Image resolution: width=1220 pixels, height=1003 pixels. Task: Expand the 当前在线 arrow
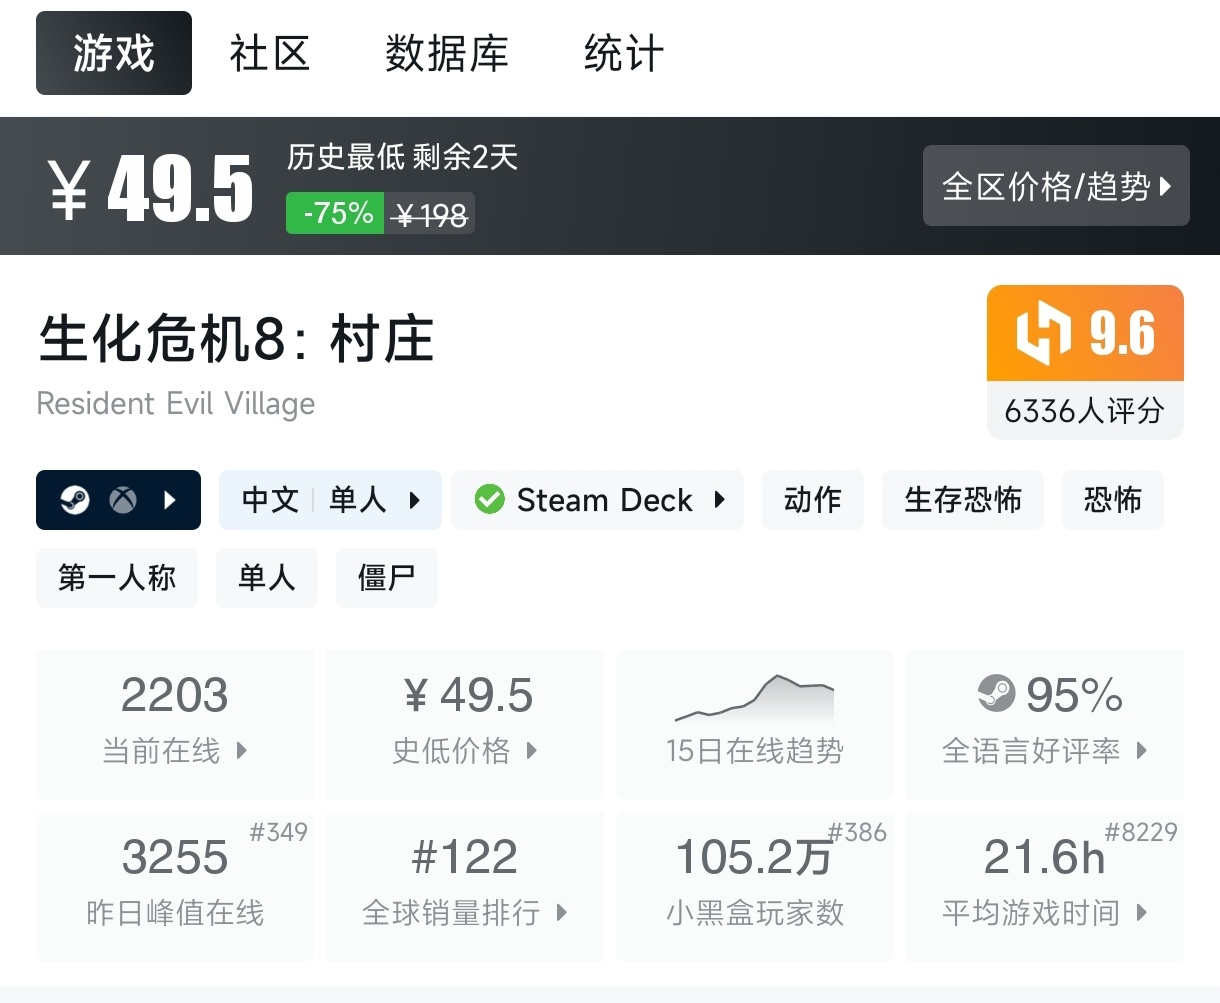click(x=241, y=750)
